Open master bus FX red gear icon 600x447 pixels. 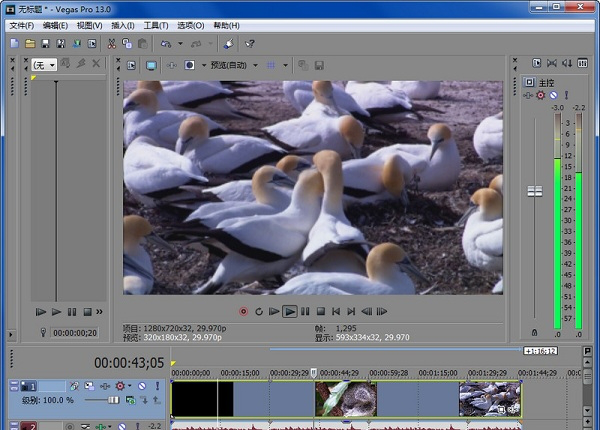(x=541, y=95)
